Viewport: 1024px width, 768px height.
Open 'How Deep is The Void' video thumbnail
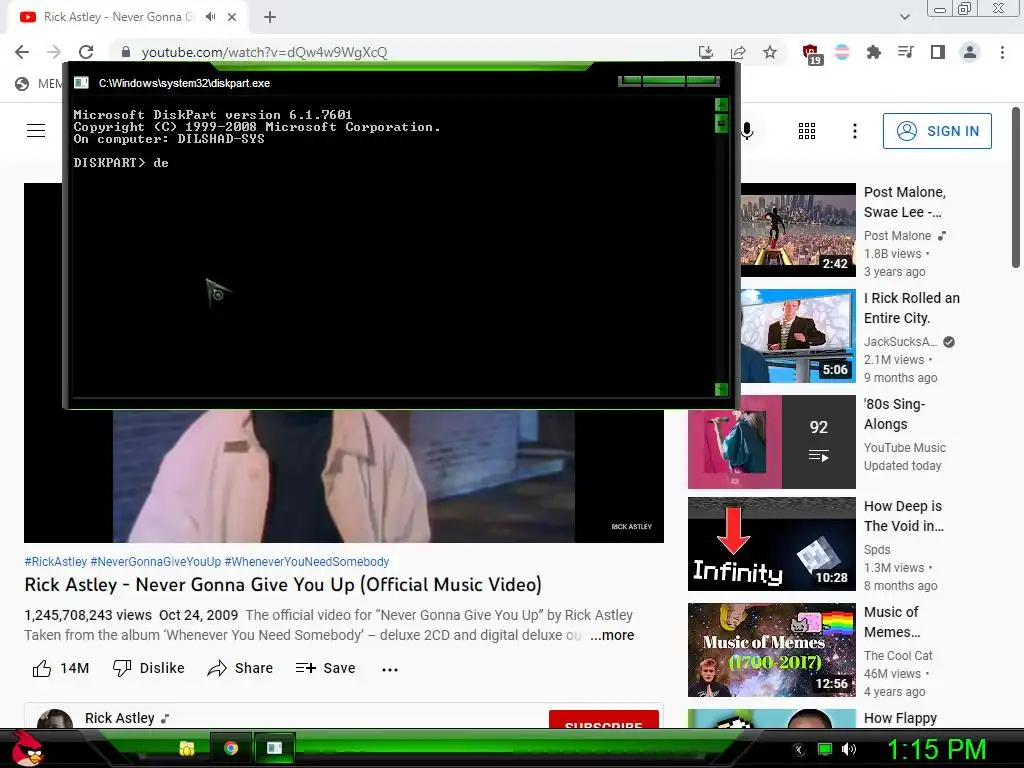(771, 544)
